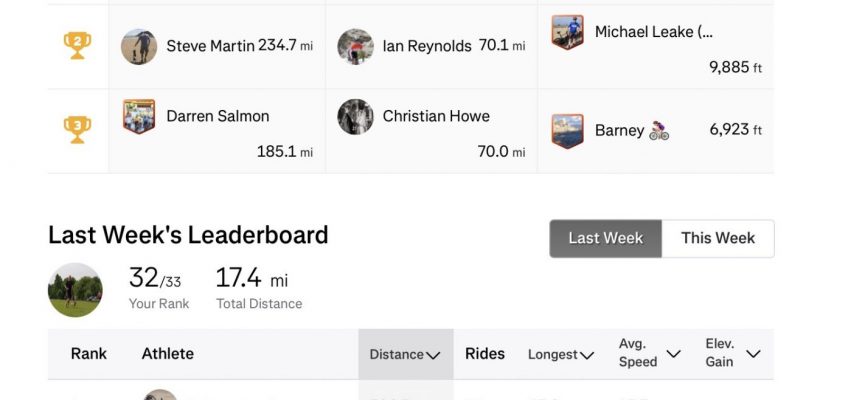Open Christian Howe's name link
Screen dimensions: 848x400
point(436,116)
